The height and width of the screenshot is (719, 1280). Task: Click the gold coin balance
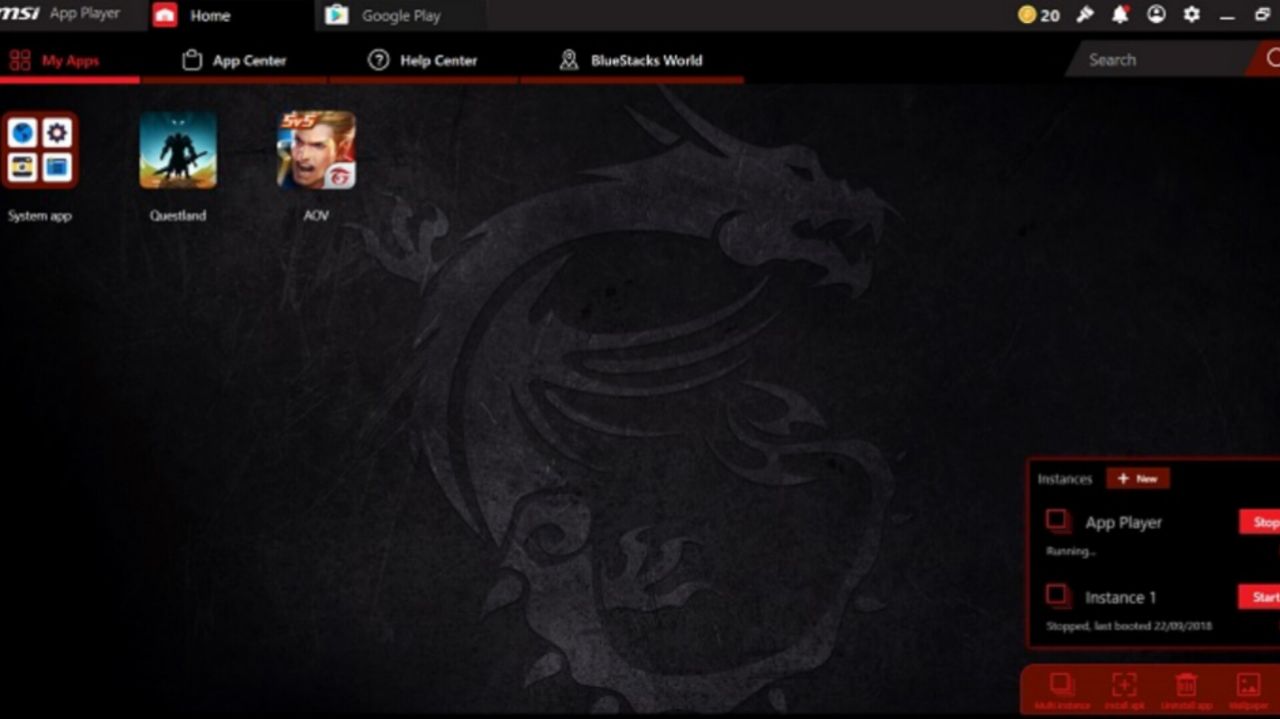point(1038,15)
